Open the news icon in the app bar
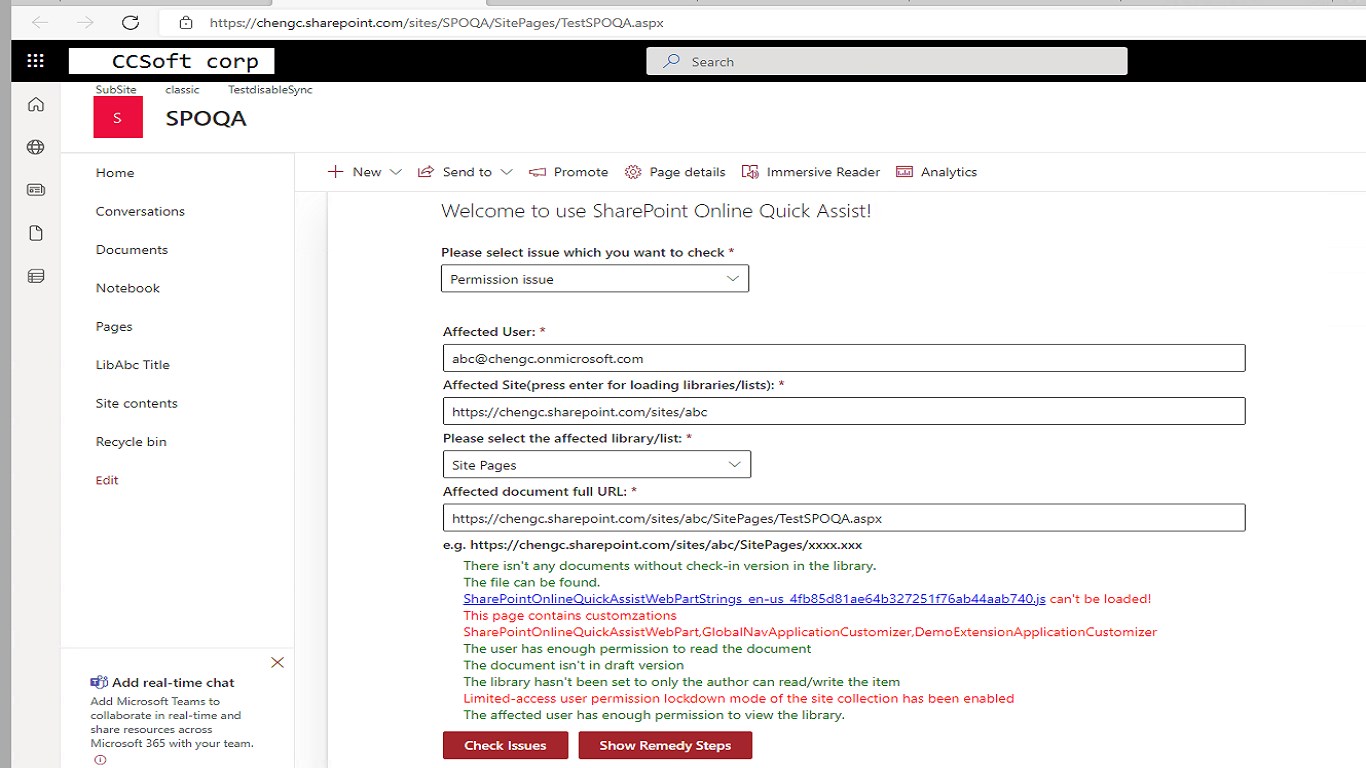Viewport: 1366px width, 768px height. 36,190
